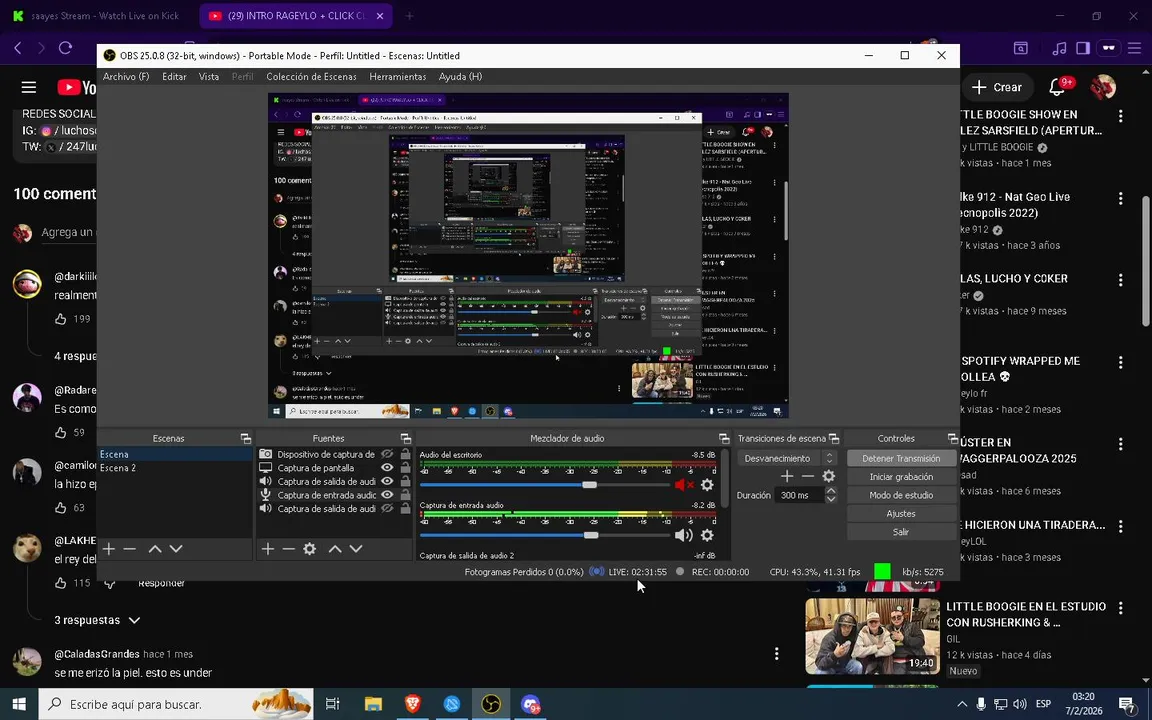Screen dimensions: 1152x720
Task: Open transition properties gear icon
Action: point(829,476)
